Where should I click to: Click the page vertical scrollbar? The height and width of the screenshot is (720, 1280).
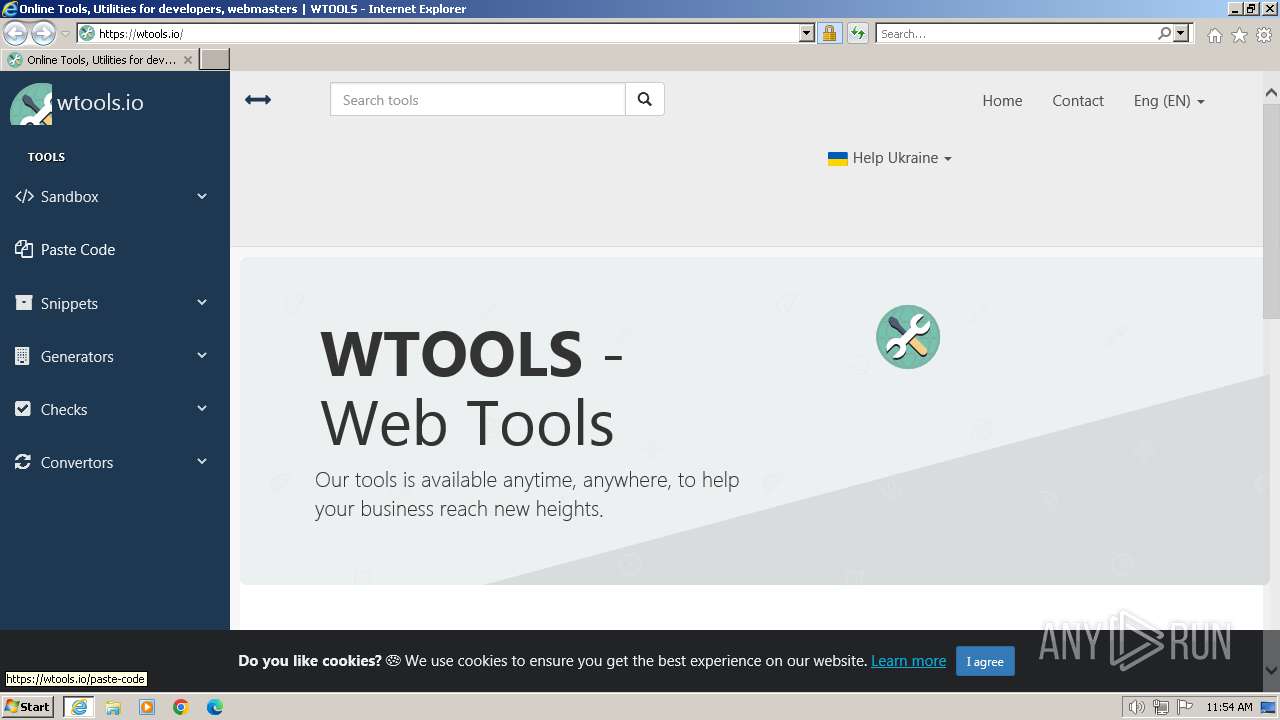1271,210
